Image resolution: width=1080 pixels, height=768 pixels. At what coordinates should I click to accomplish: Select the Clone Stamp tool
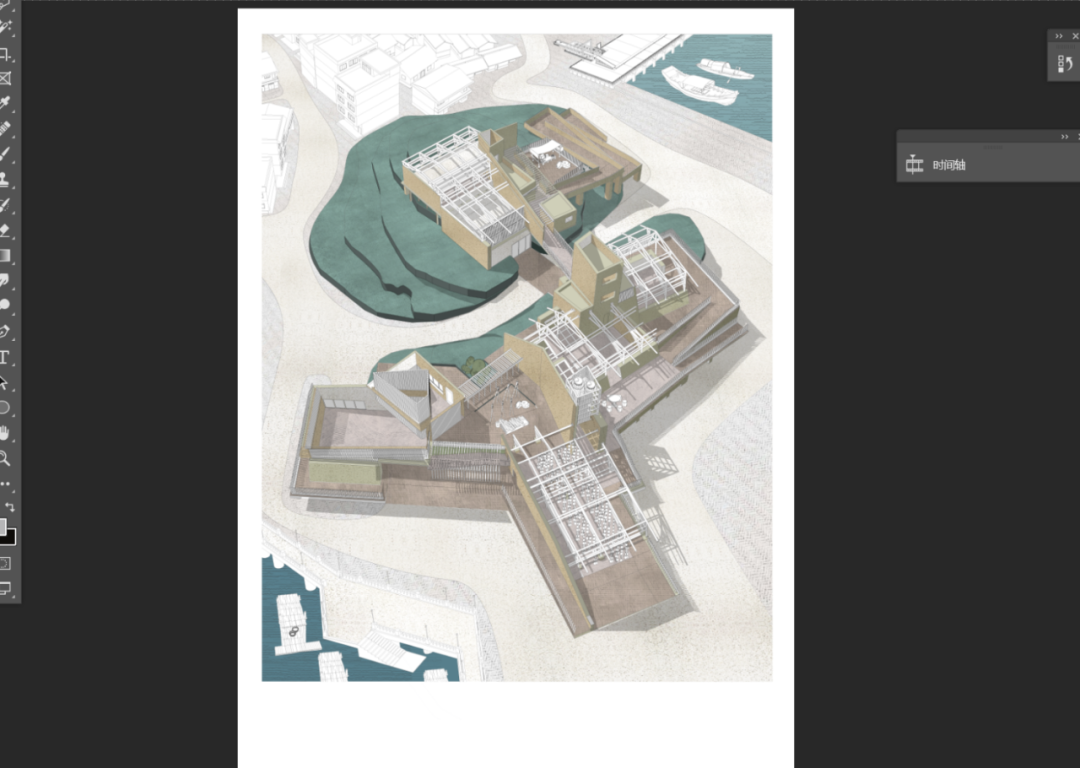(x=5, y=179)
